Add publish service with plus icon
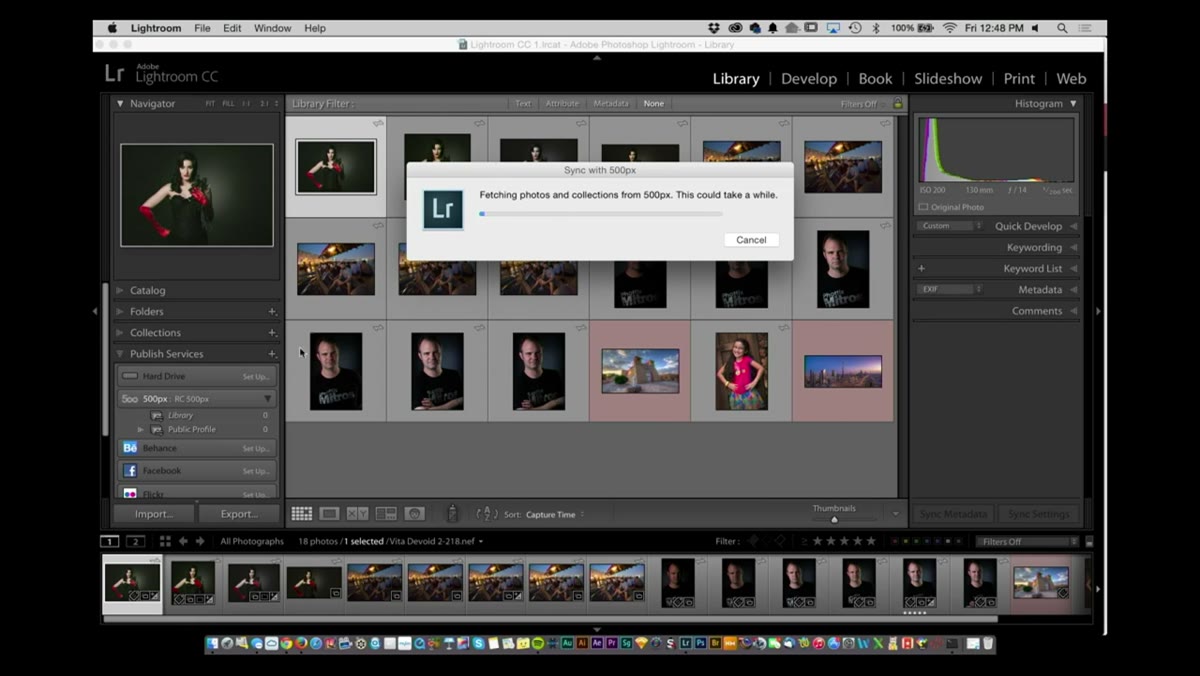1200x676 pixels. [272, 354]
